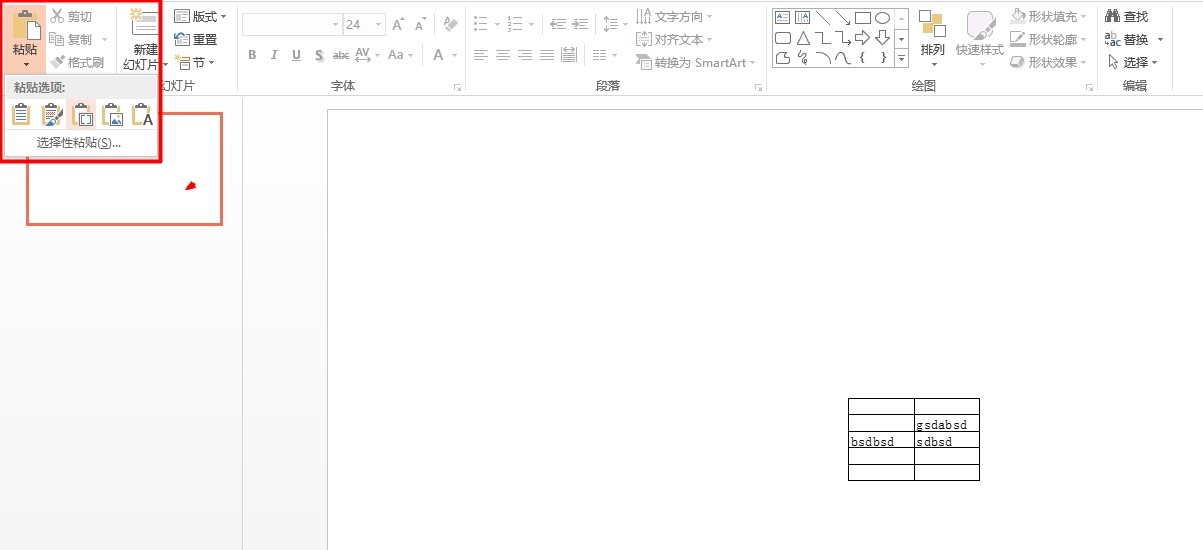Toggle Bold text formatting

tap(252, 55)
